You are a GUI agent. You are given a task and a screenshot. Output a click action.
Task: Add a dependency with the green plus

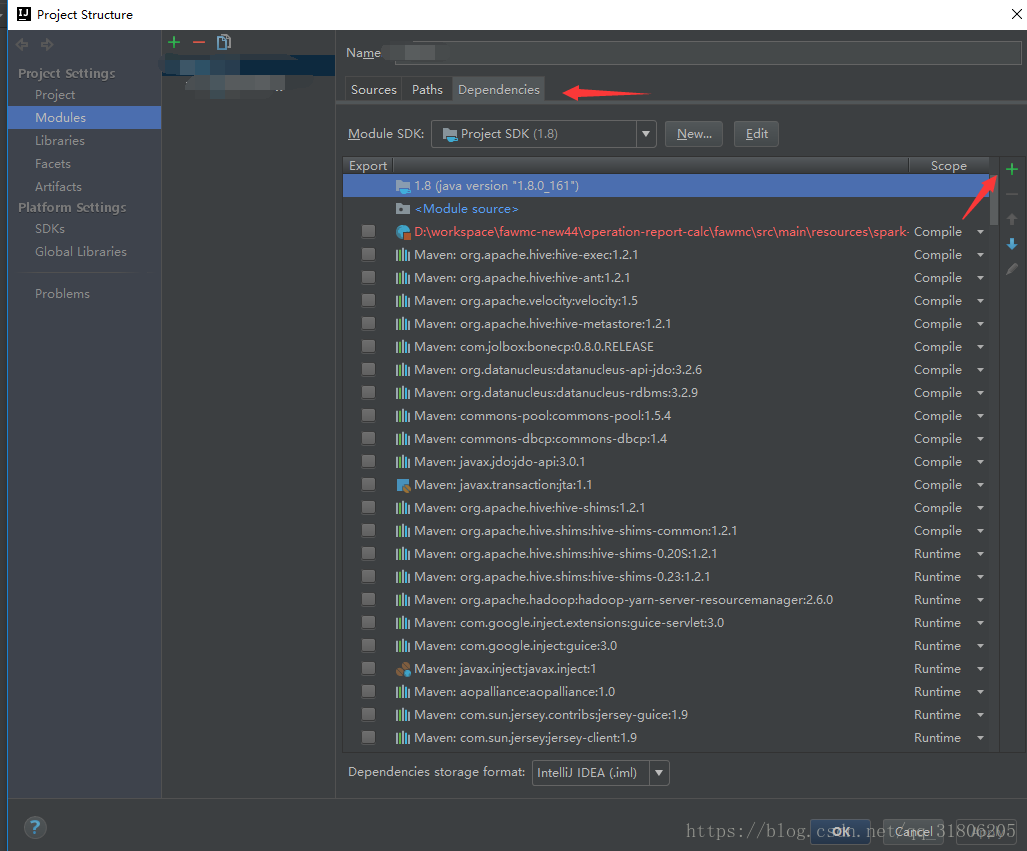tap(1012, 169)
